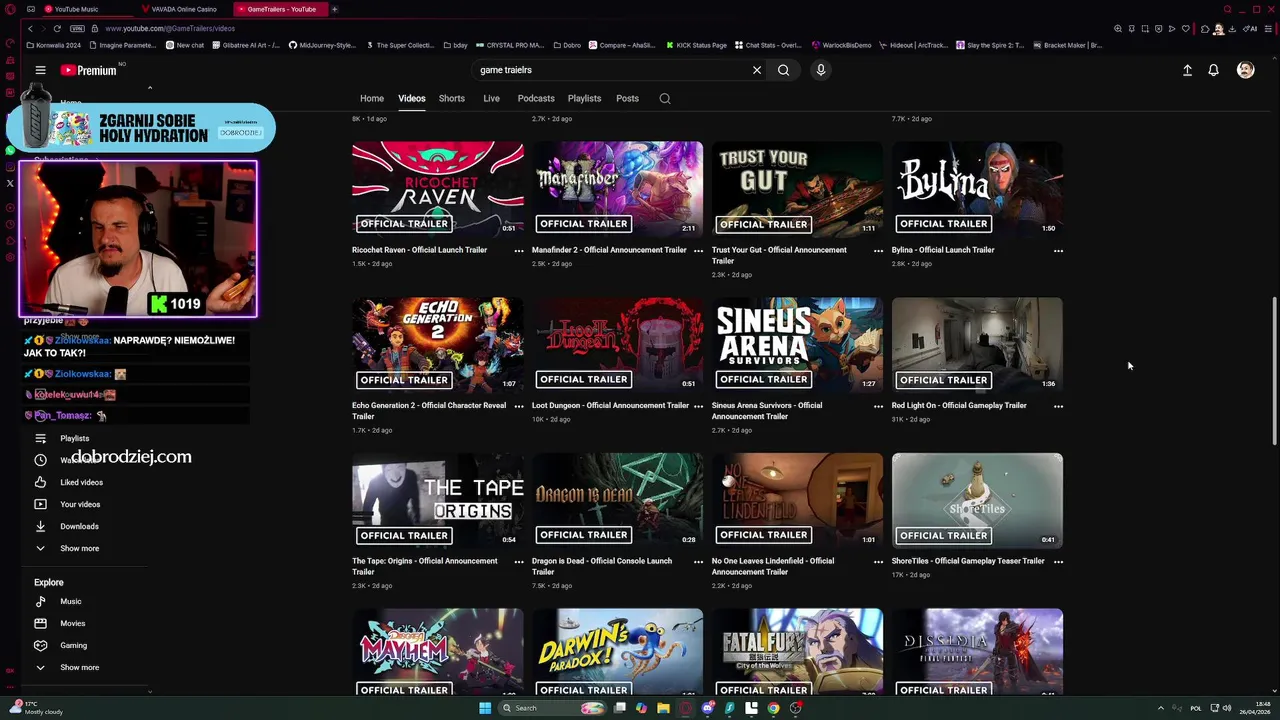This screenshot has height=720, width=1280.
Task: Open the notifications bell
Action: click(x=1213, y=70)
